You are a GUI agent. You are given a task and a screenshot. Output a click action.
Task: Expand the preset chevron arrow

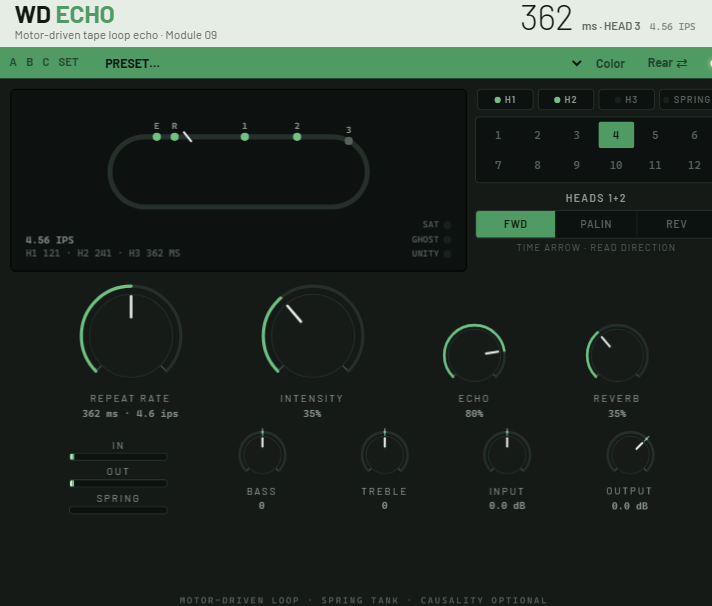click(577, 63)
